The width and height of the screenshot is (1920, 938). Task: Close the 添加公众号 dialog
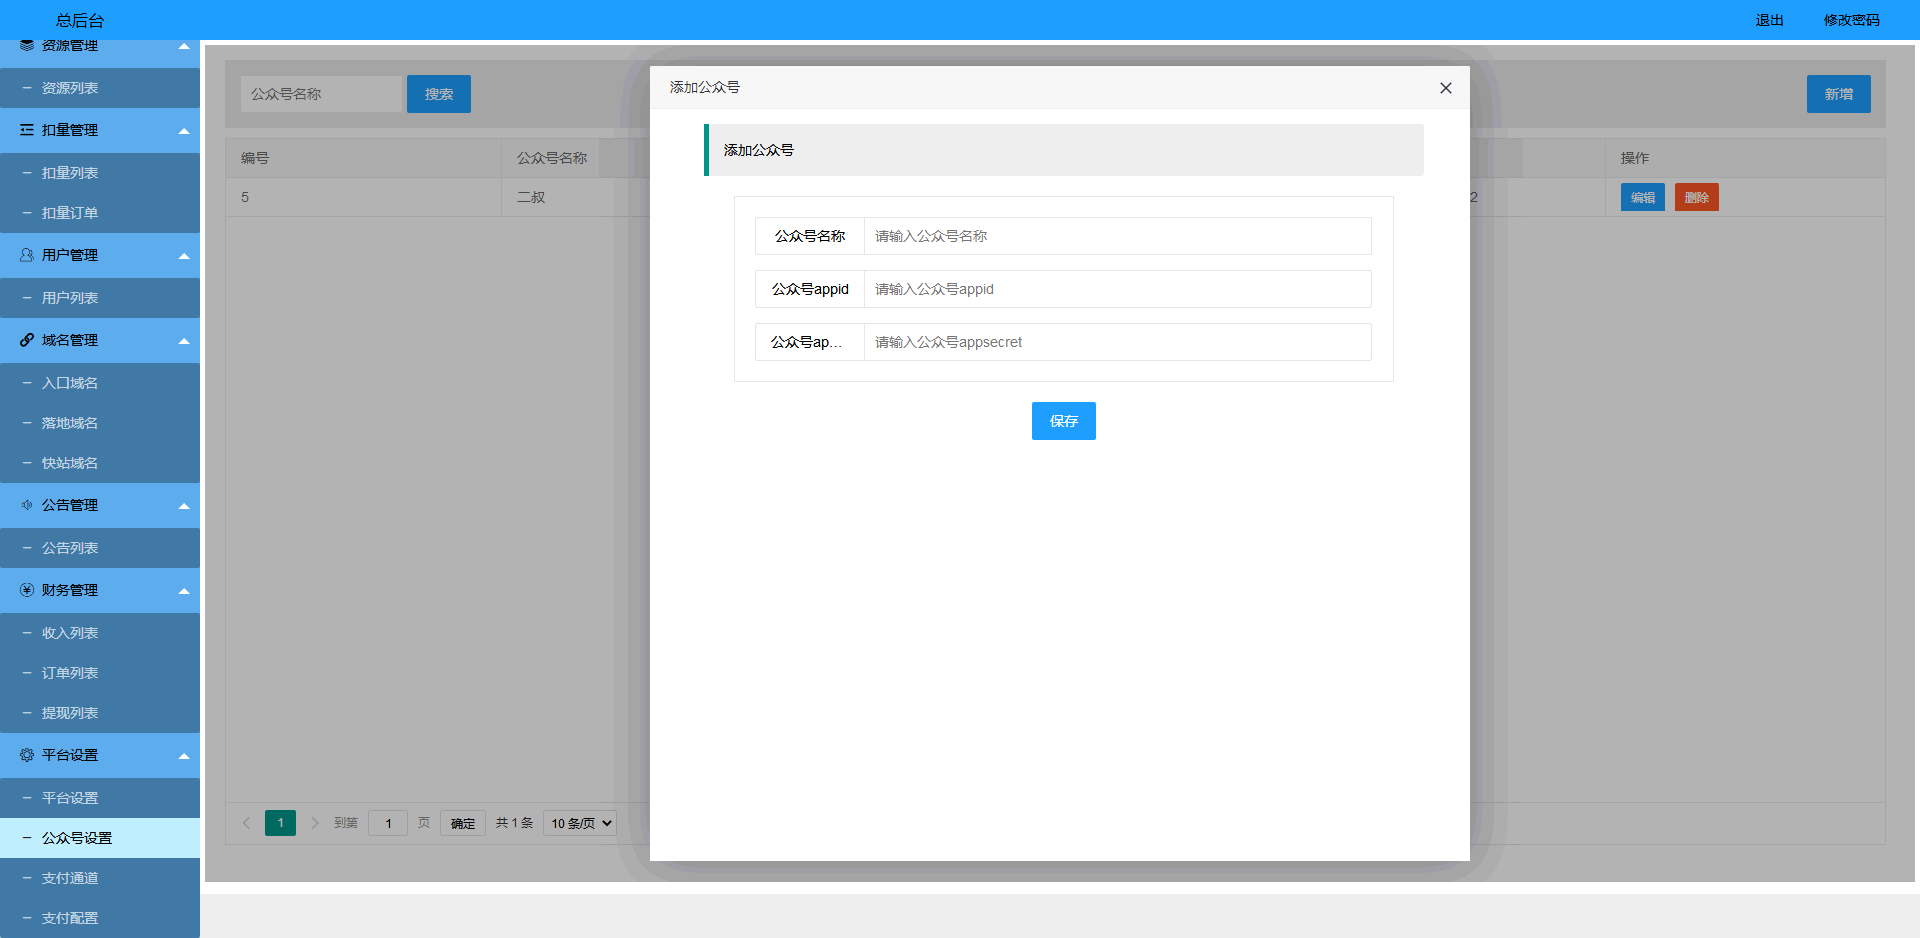coord(1445,88)
